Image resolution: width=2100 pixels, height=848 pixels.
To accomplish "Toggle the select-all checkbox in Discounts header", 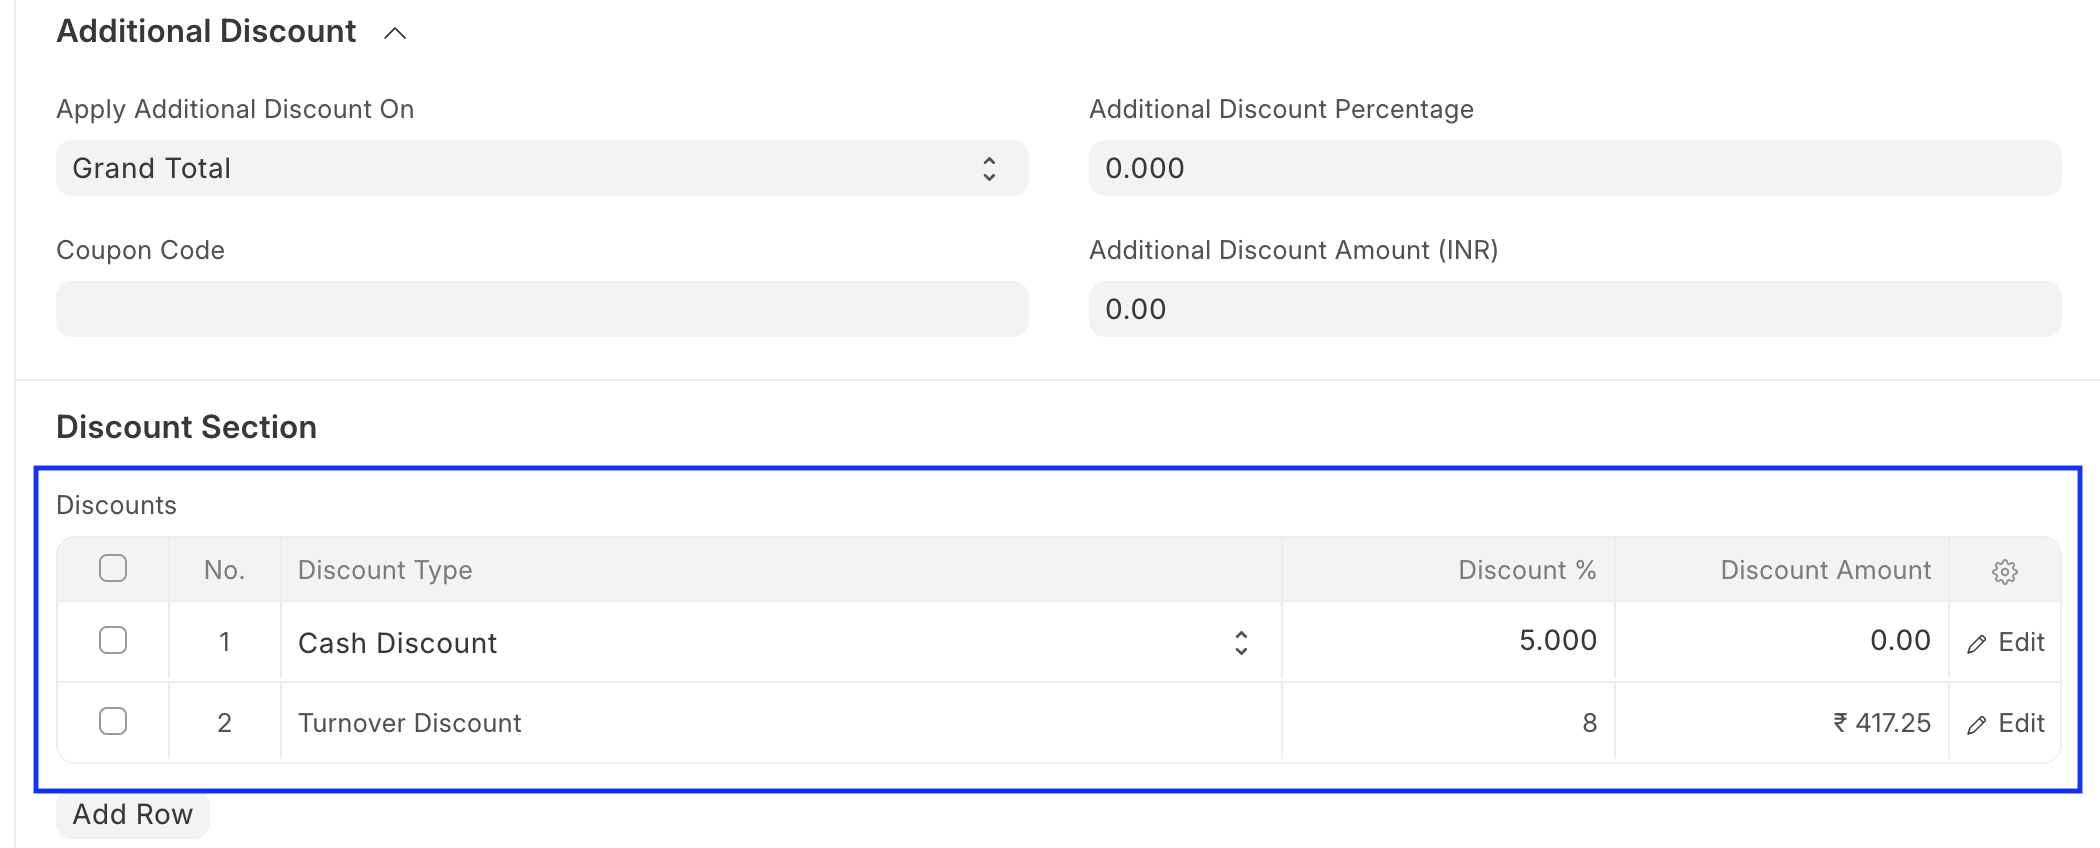I will click(113, 568).
